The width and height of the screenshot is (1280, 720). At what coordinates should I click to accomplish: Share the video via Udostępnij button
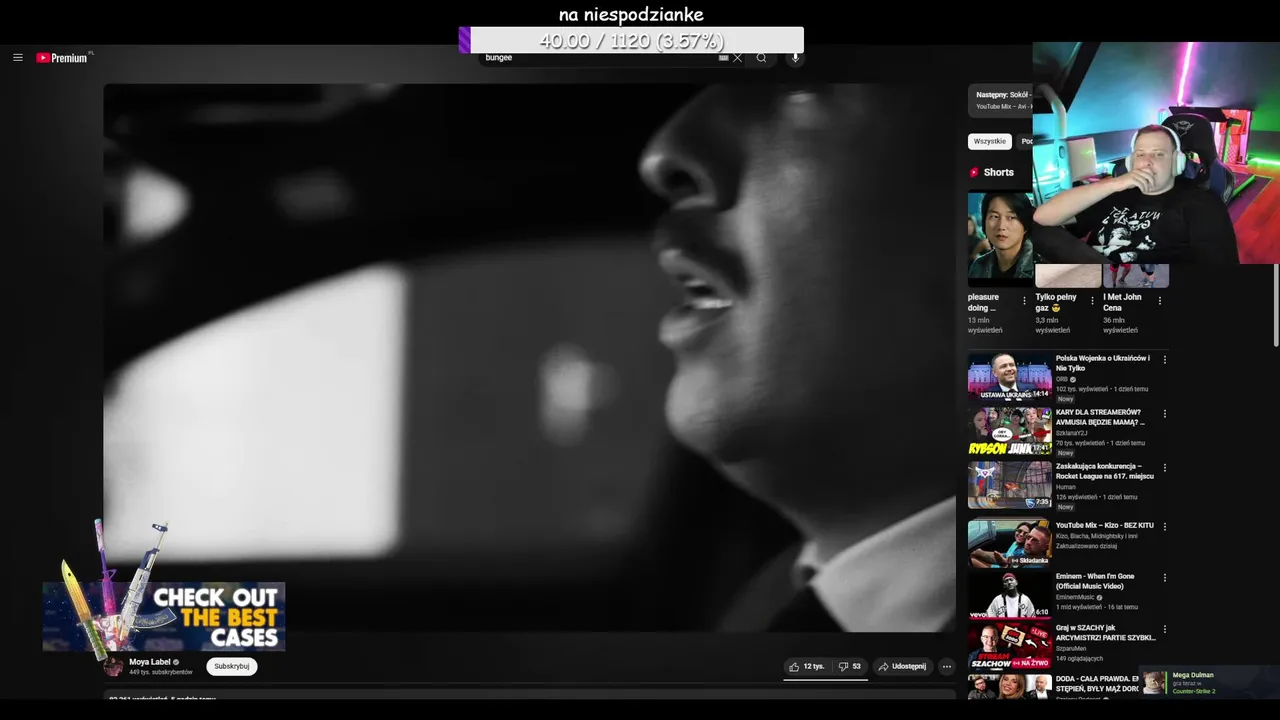[902, 666]
